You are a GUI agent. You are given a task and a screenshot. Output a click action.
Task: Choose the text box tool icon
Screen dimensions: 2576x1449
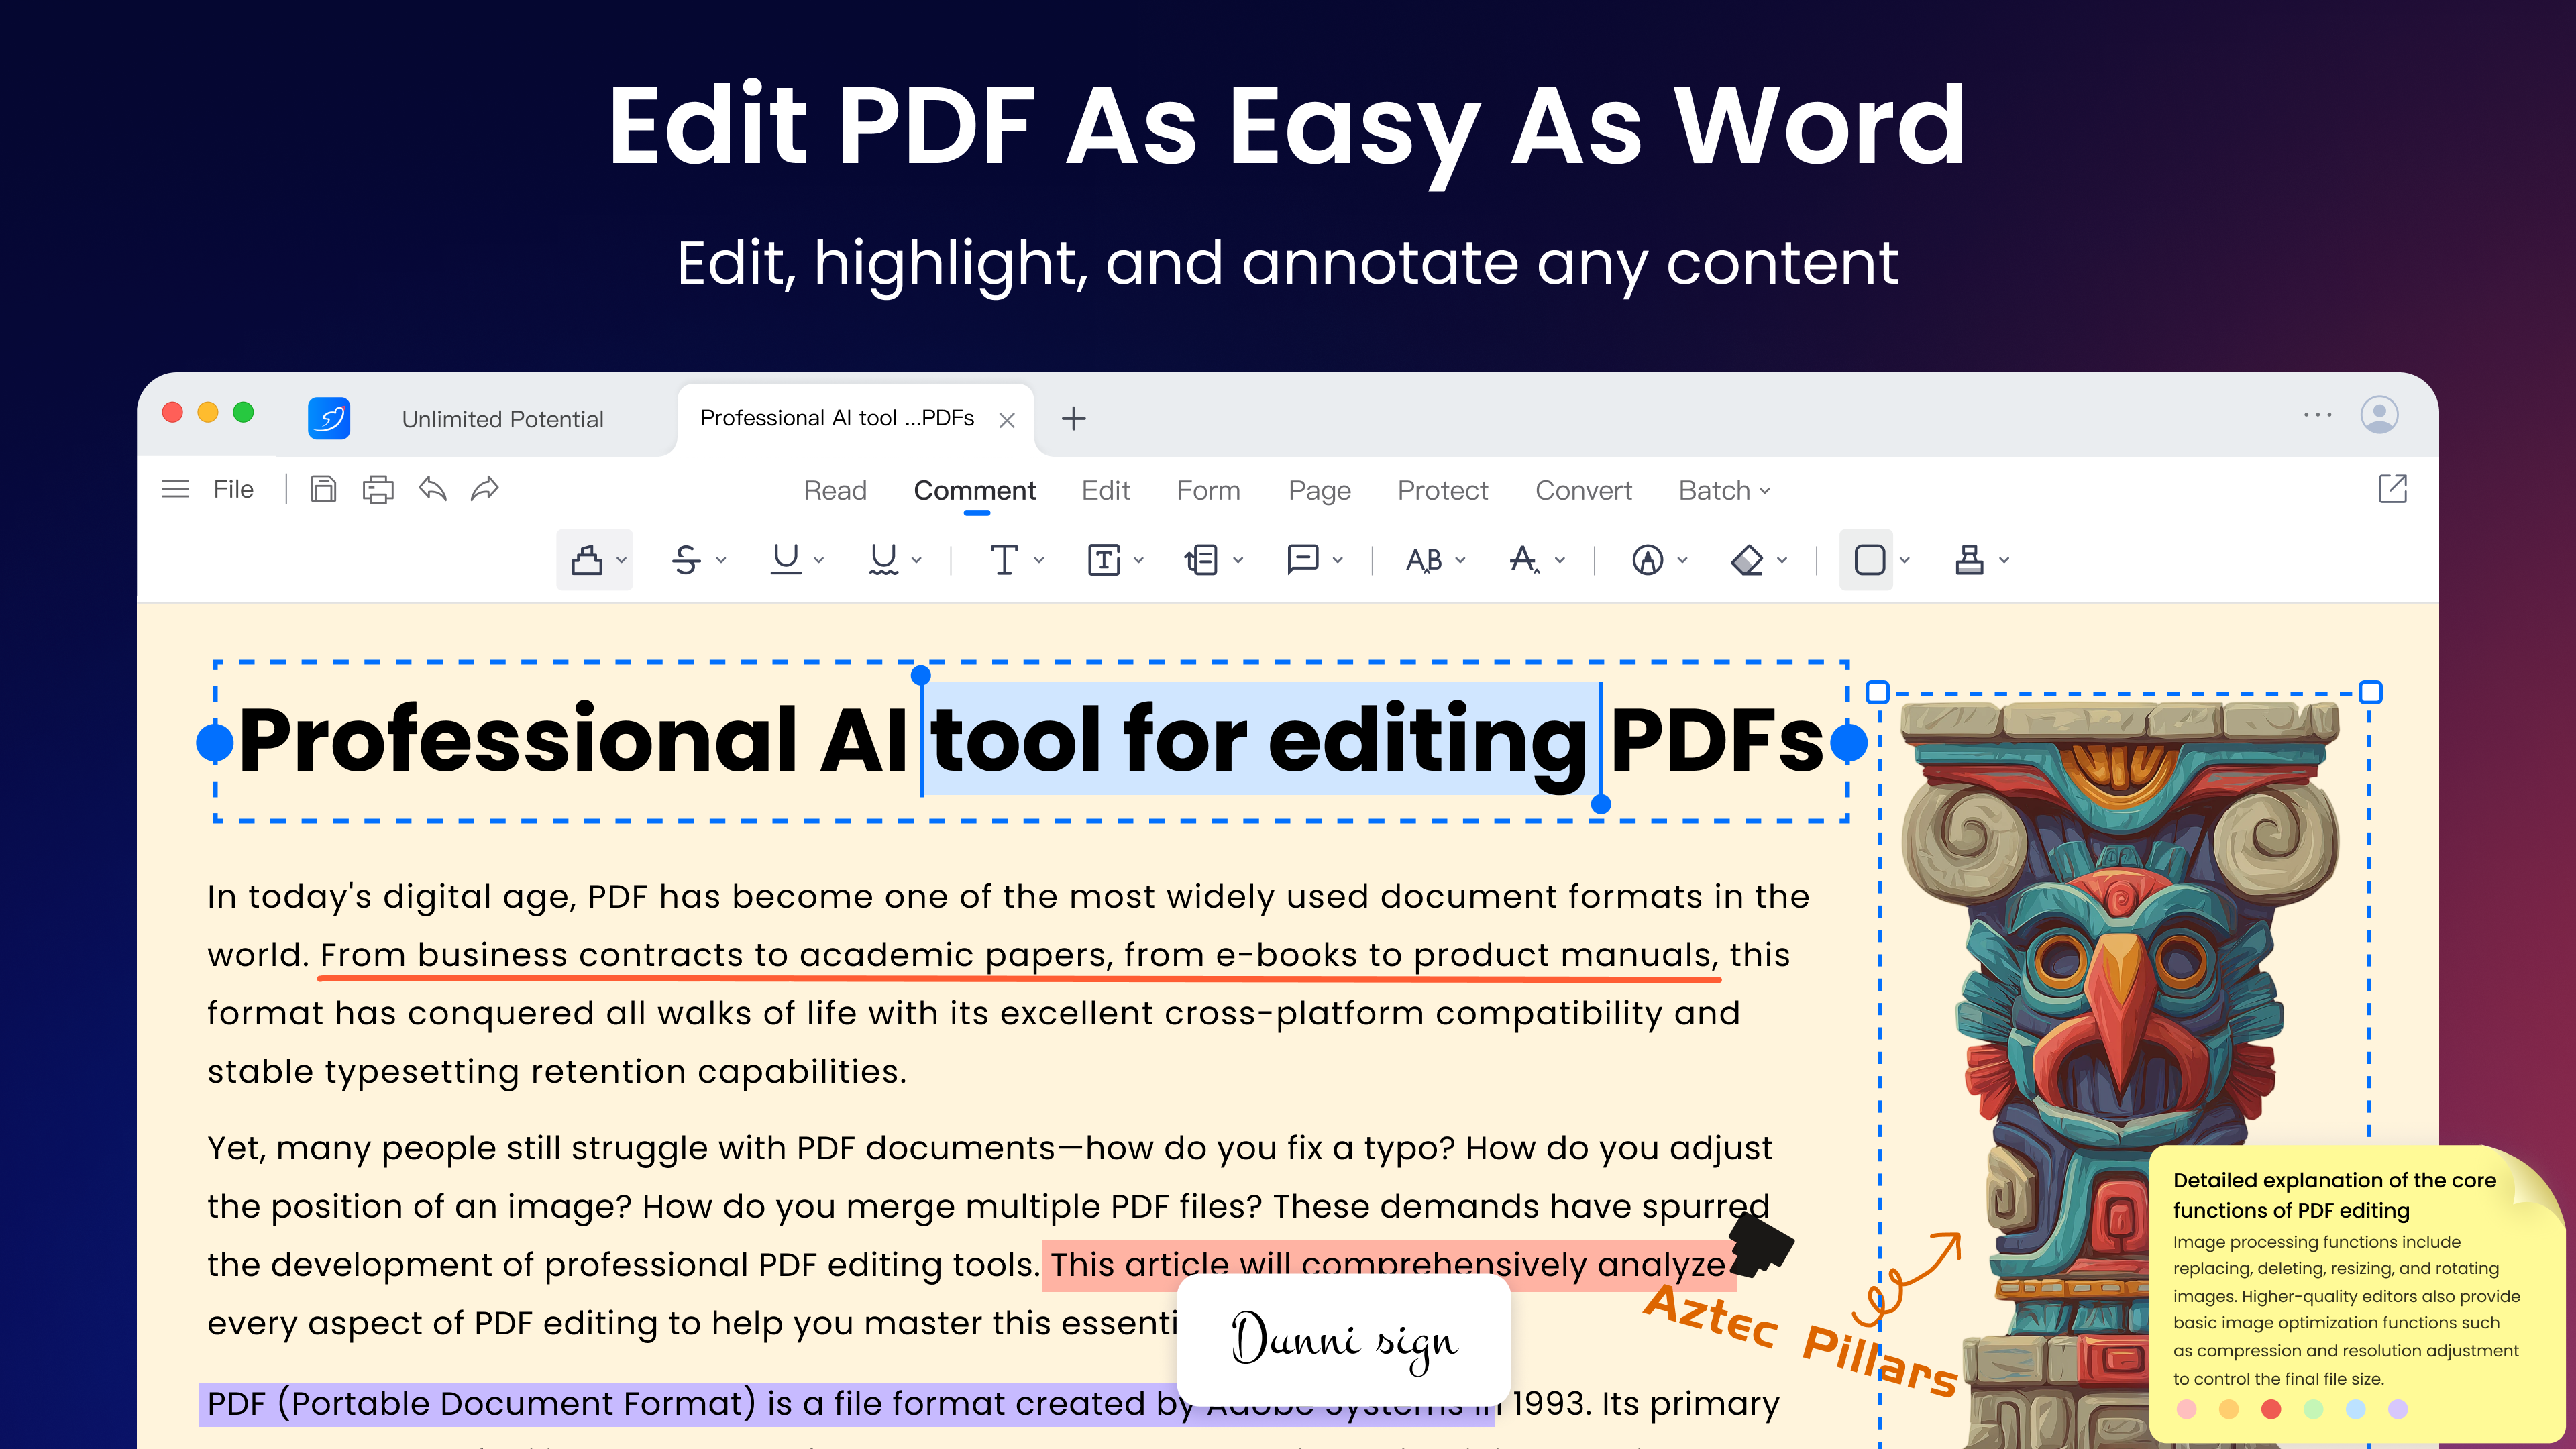[x=1103, y=560]
